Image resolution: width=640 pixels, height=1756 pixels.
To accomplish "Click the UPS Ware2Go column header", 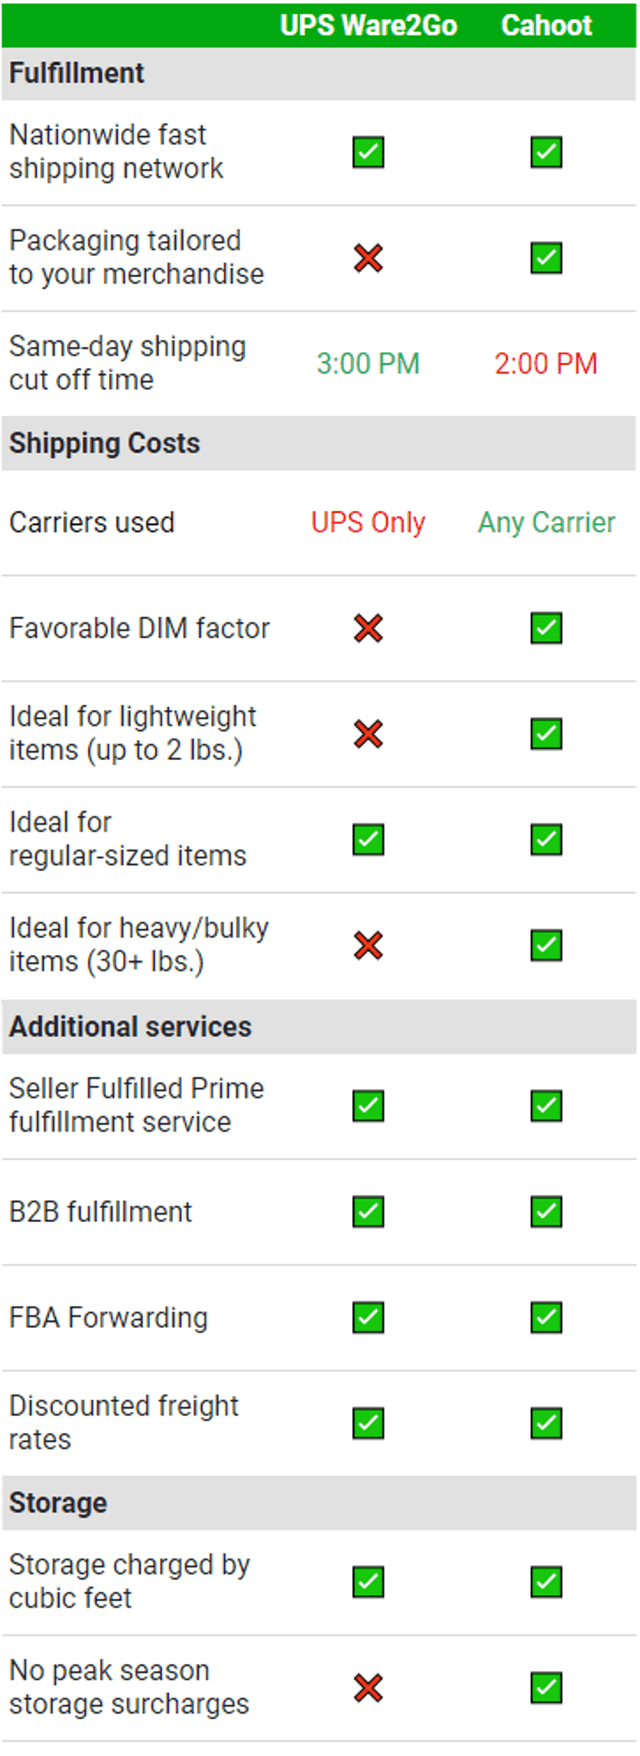I will coord(368,25).
